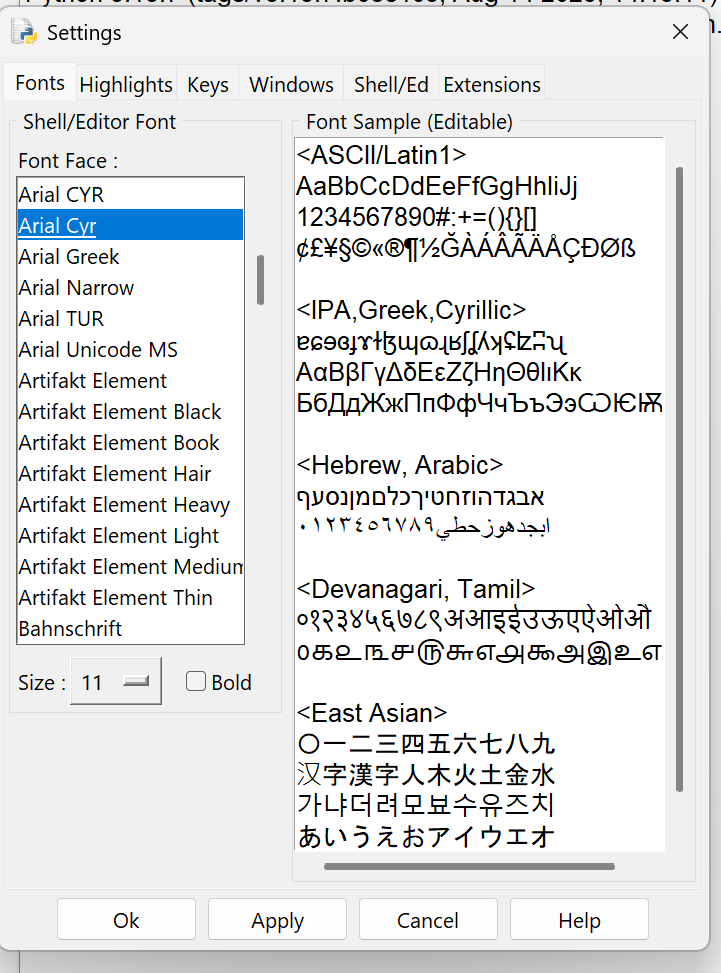Screen dimensions: 721x973
Task: Close the Settings dialog window
Action: [680, 32]
